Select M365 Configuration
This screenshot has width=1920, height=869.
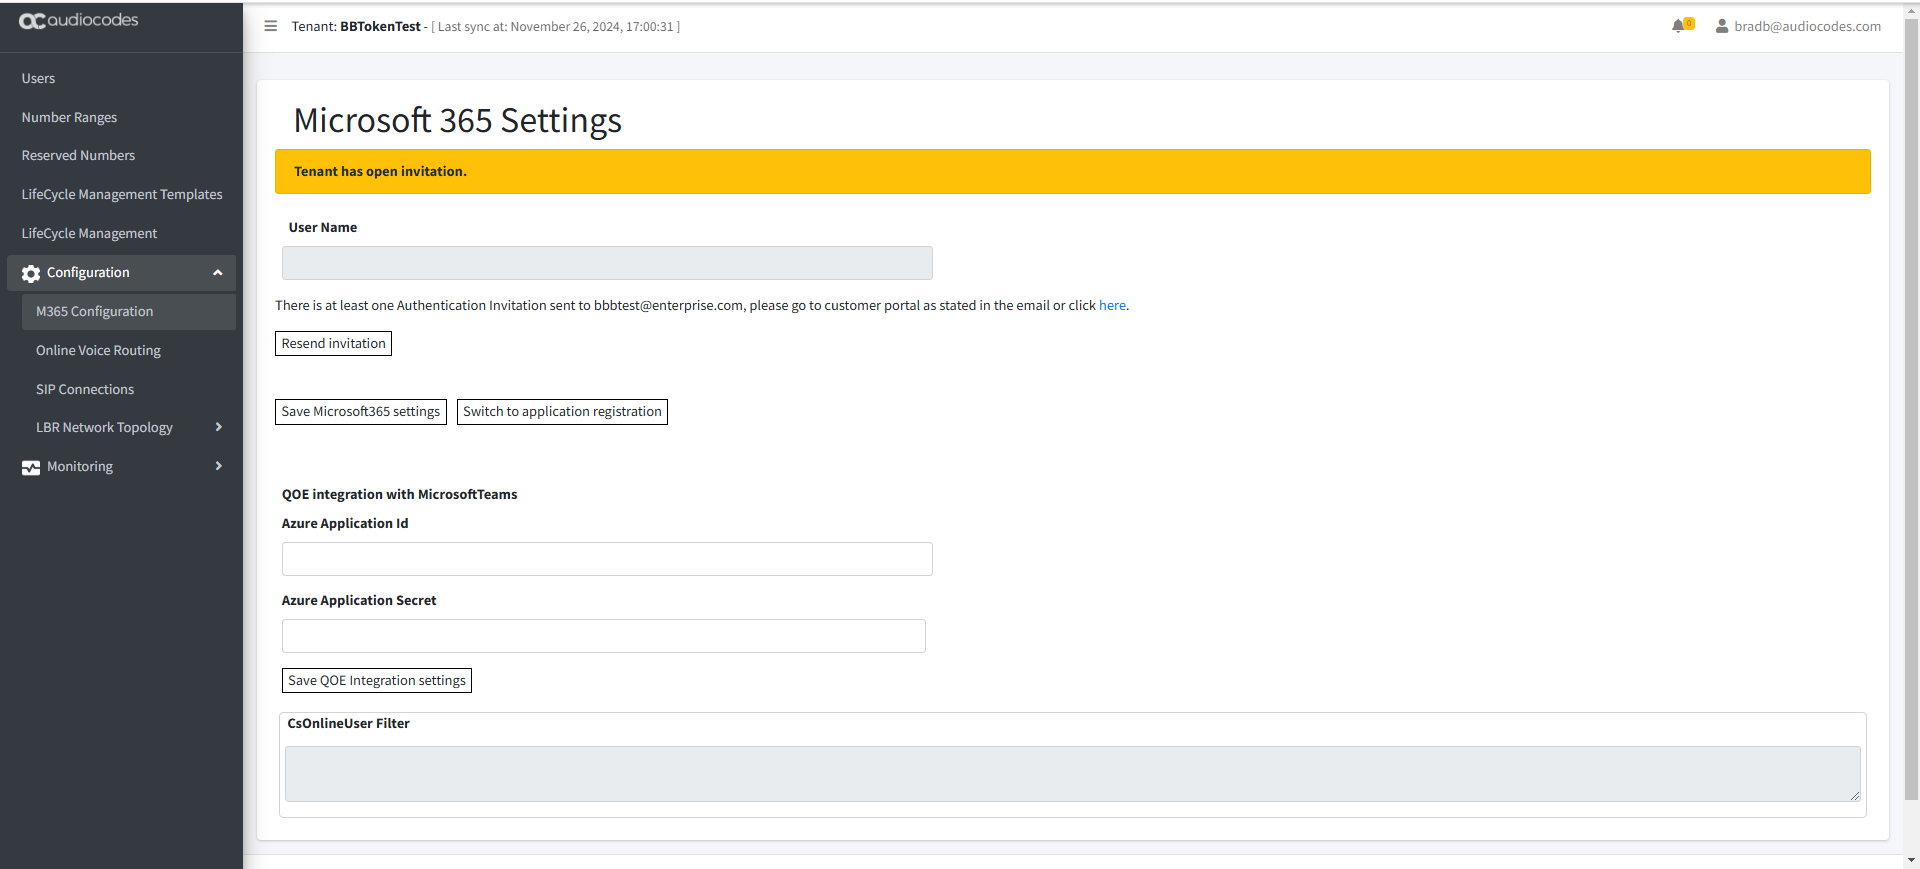(128, 311)
